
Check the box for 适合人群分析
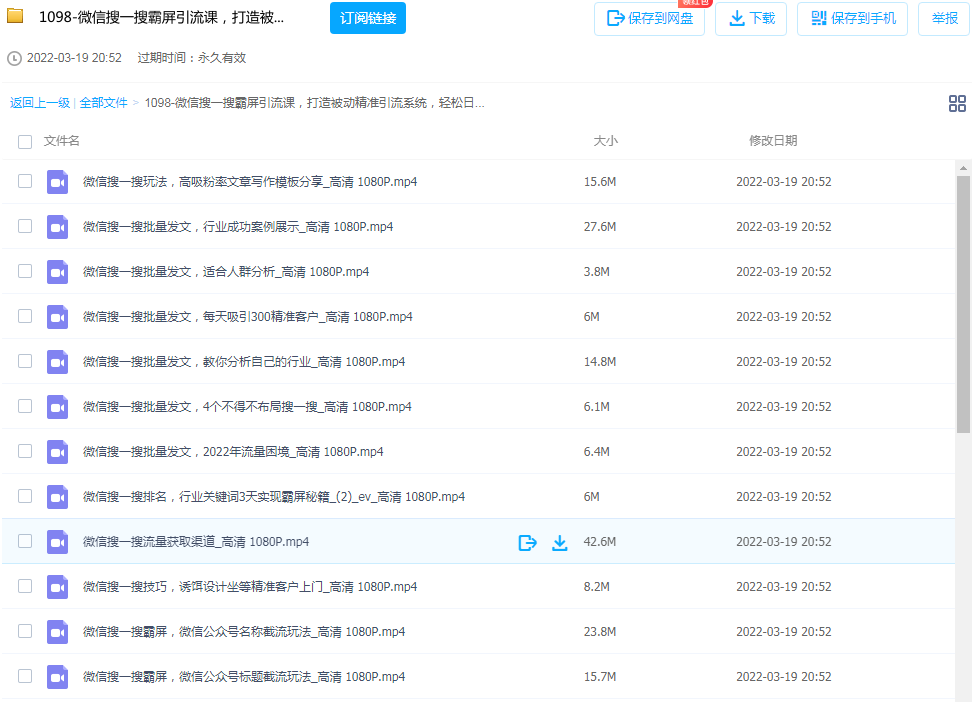(25, 271)
